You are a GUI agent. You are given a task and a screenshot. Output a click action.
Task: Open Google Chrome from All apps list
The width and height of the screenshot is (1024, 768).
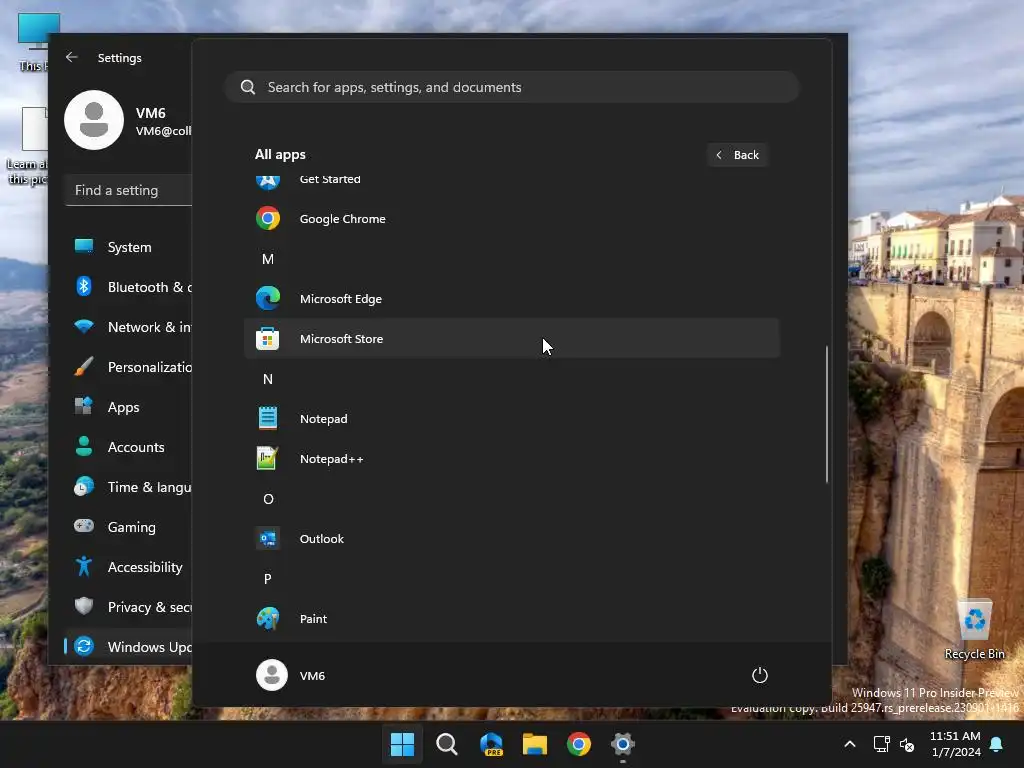coord(511,219)
